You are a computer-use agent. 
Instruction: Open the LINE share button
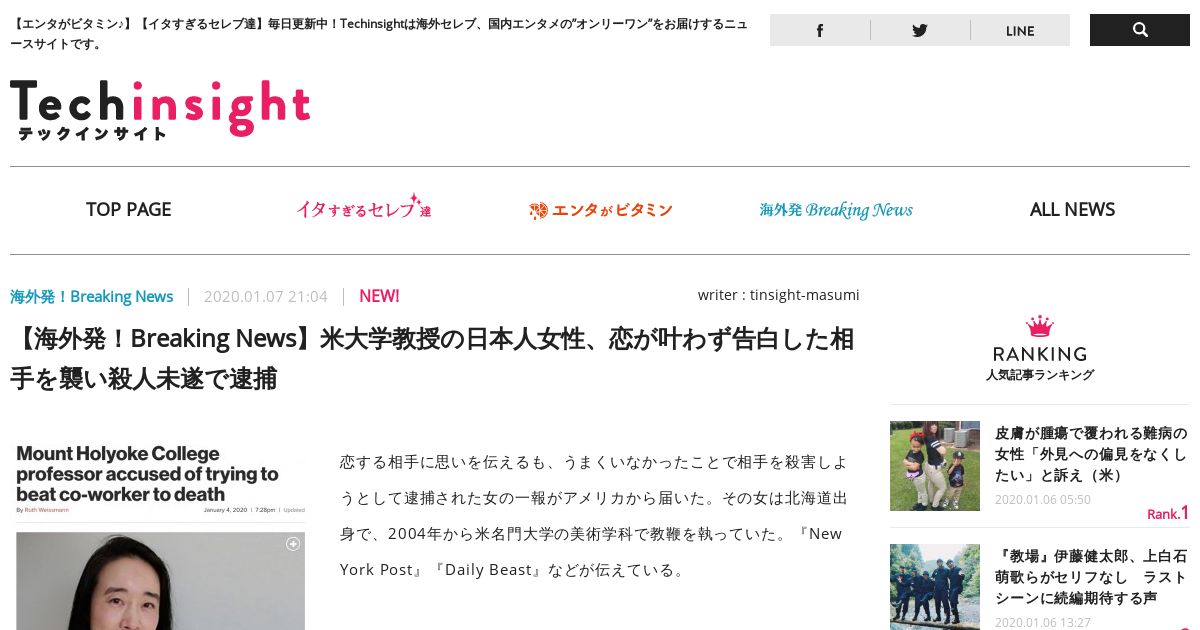[1020, 30]
